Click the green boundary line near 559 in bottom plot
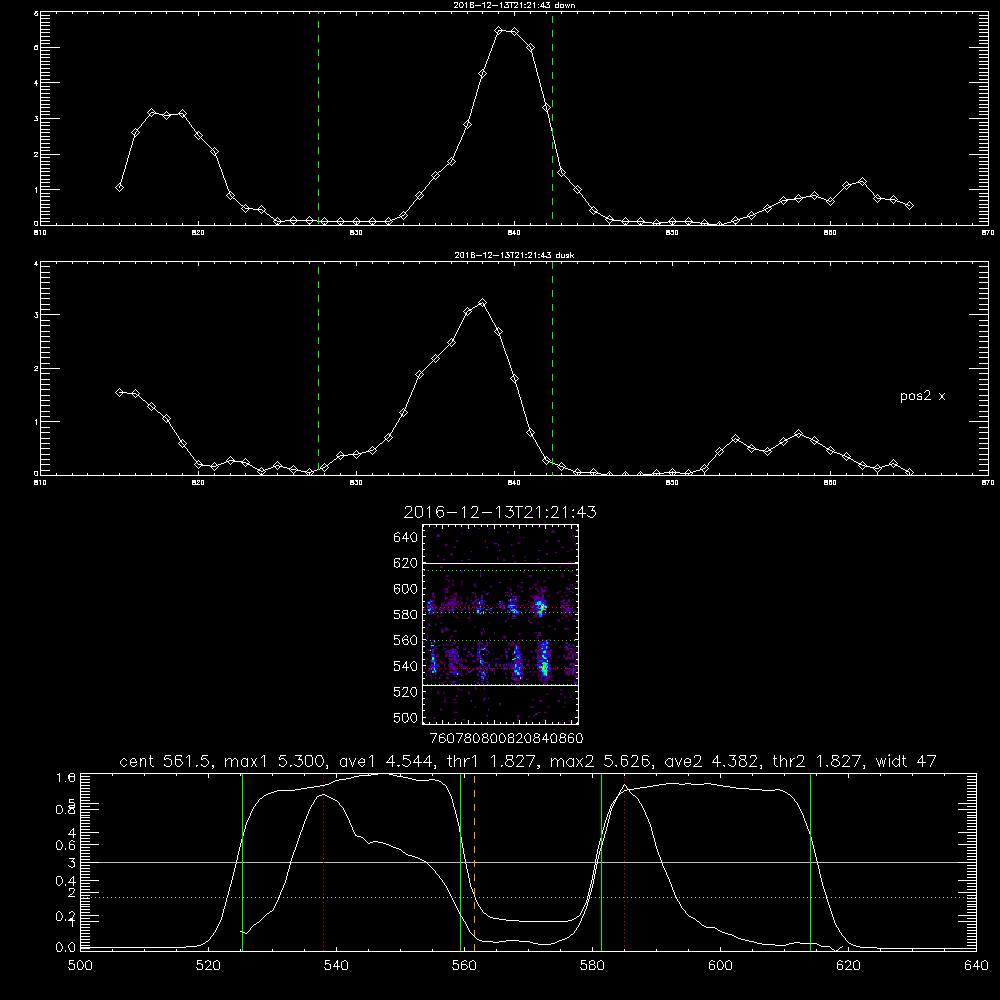The width and height of the screenshot is (1000, 1000). (460, 862)
